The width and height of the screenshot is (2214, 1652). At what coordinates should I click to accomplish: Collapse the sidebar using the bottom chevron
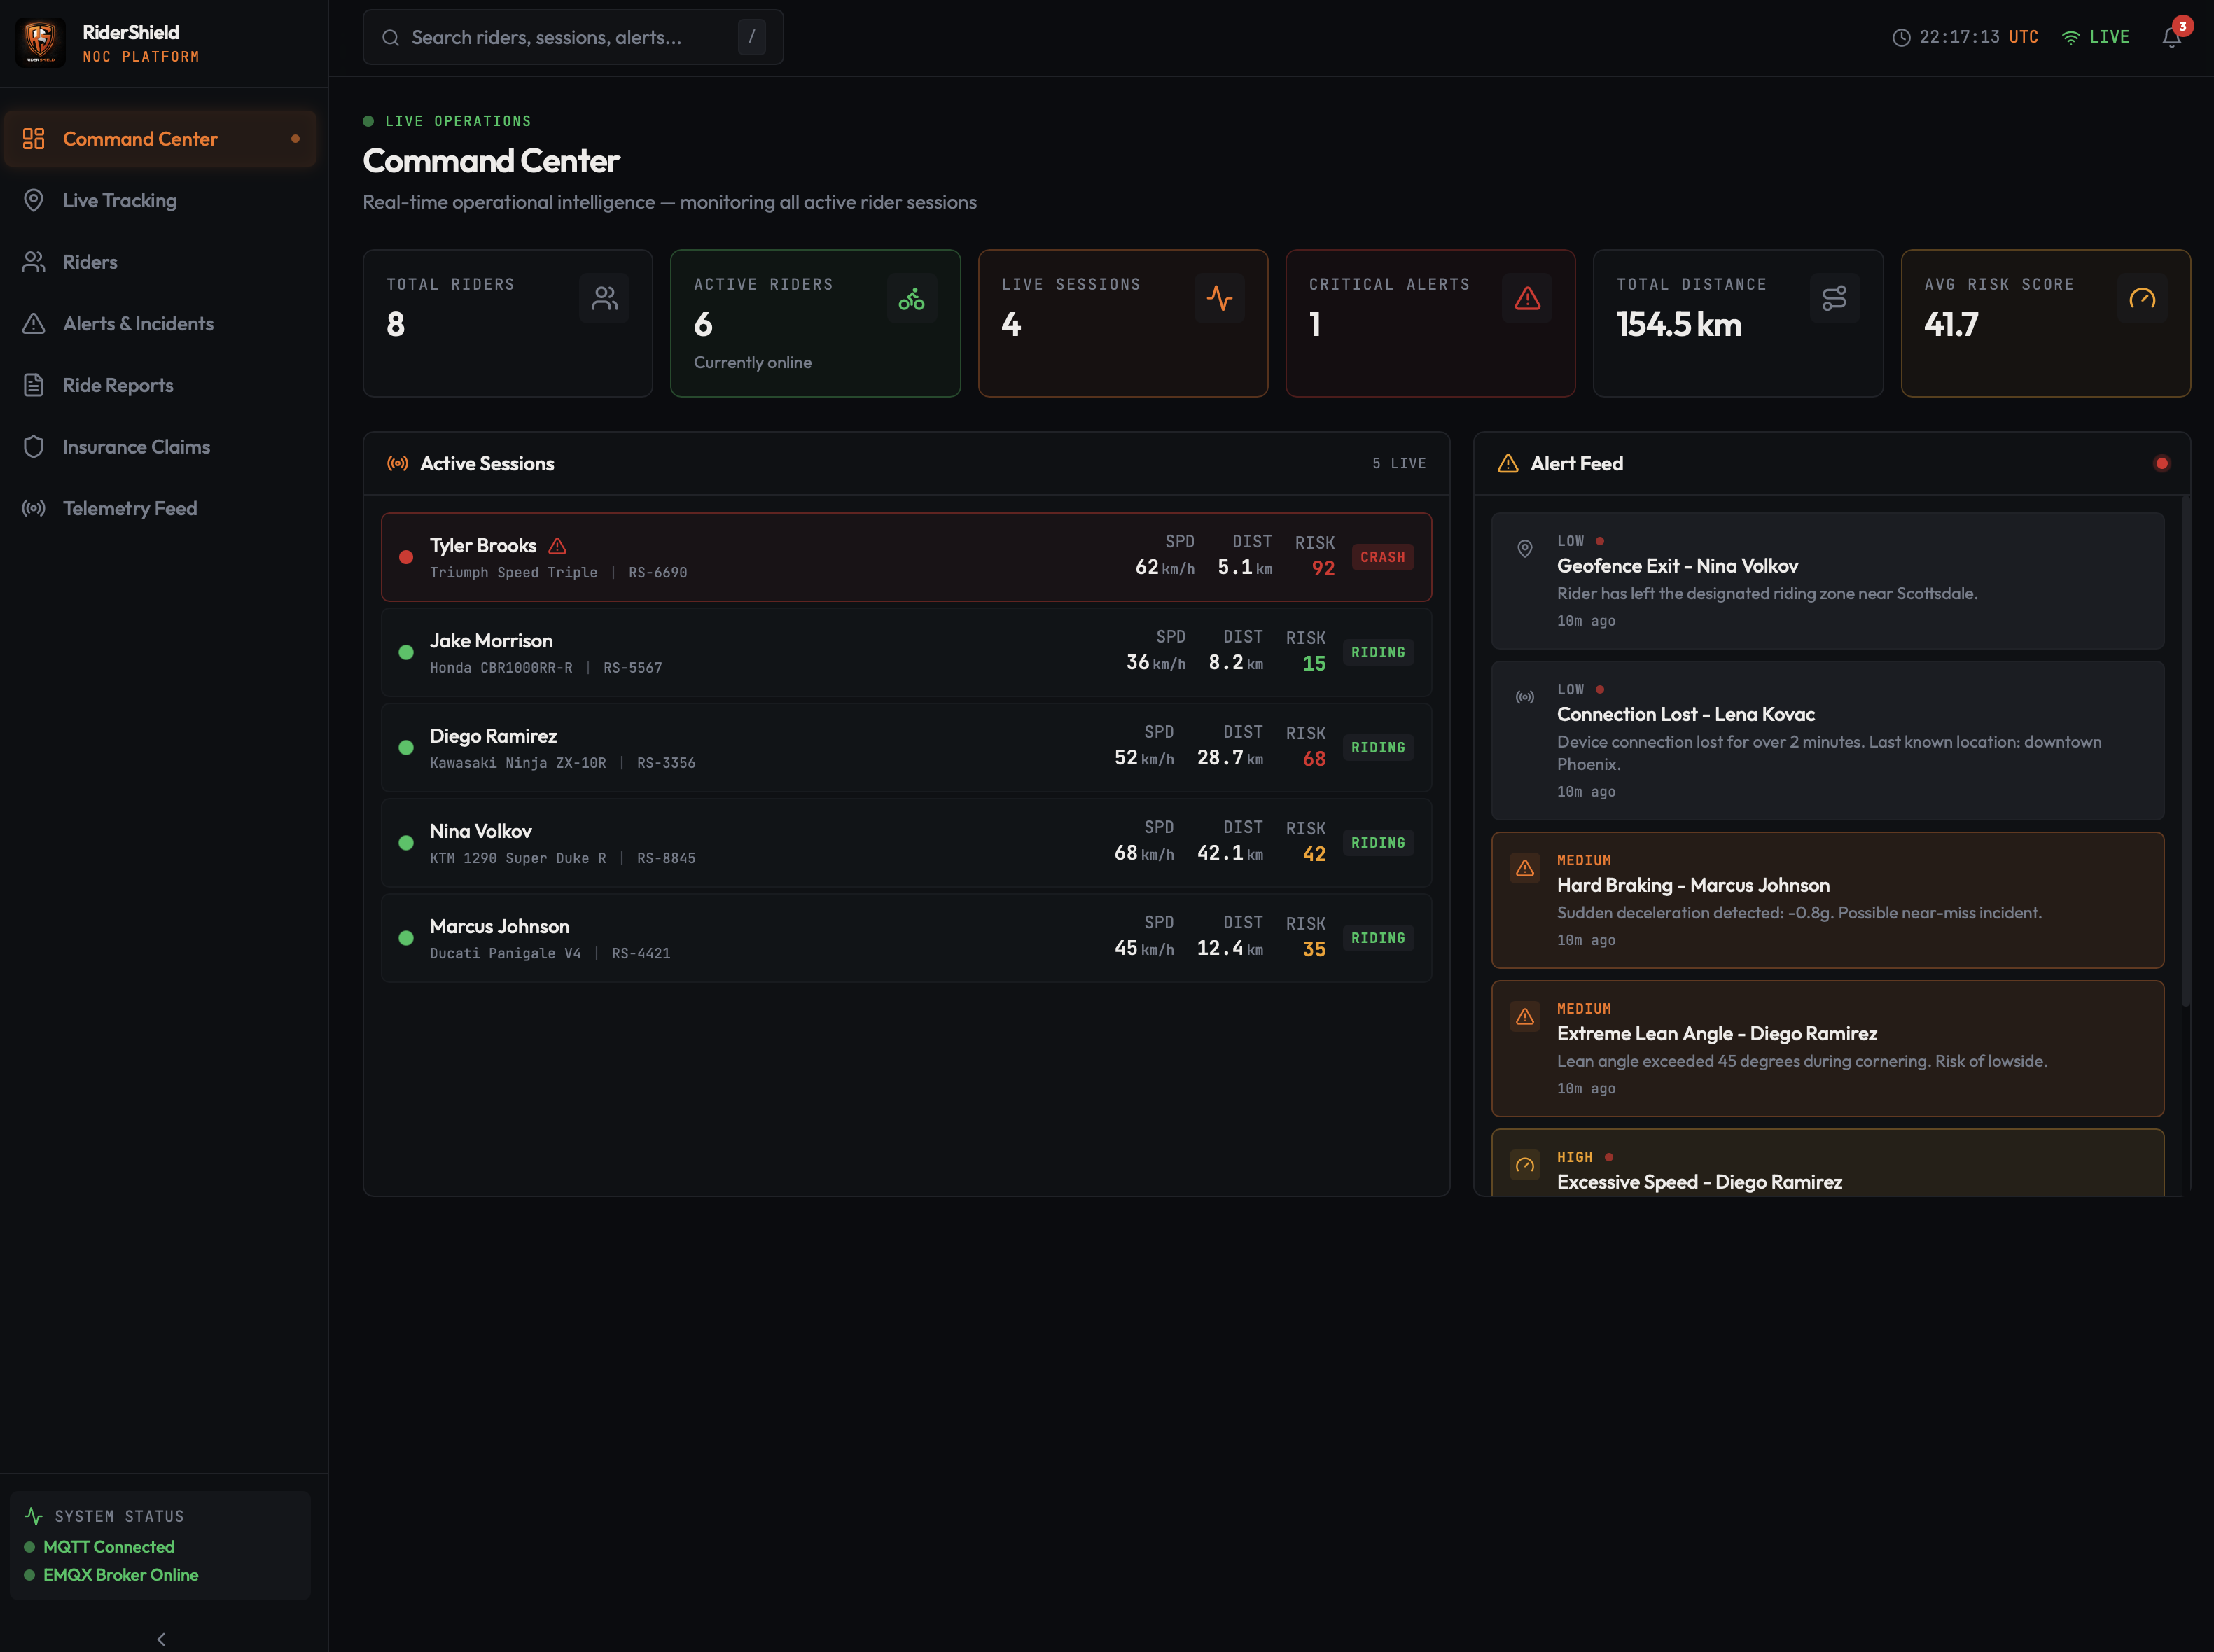click(161, 1638)
